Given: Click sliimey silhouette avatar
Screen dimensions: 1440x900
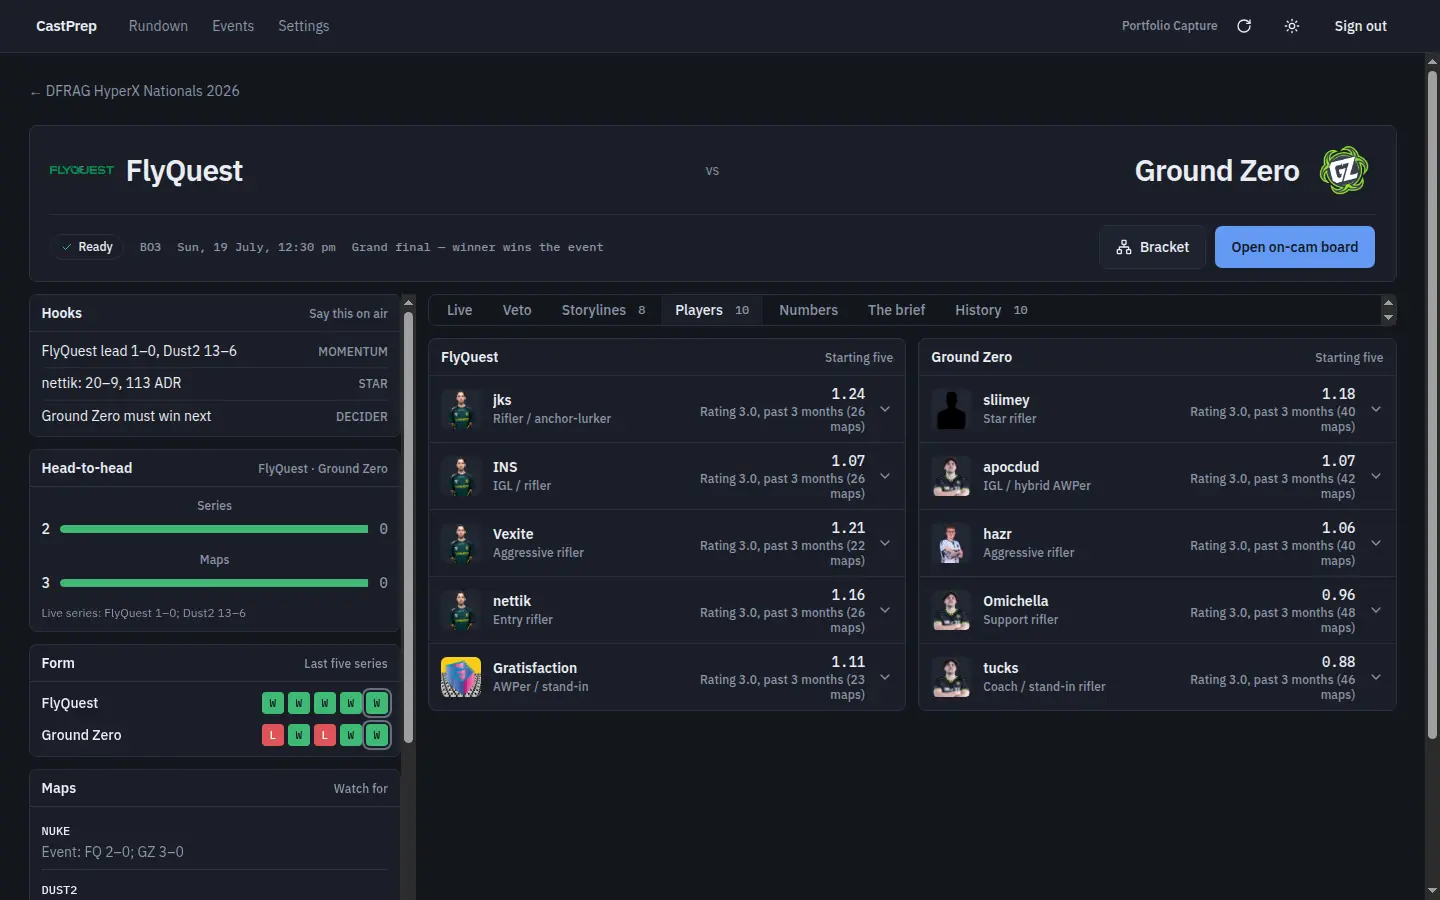Looking at the screenshot, I should pyautogui.click(x=951, y=409).
